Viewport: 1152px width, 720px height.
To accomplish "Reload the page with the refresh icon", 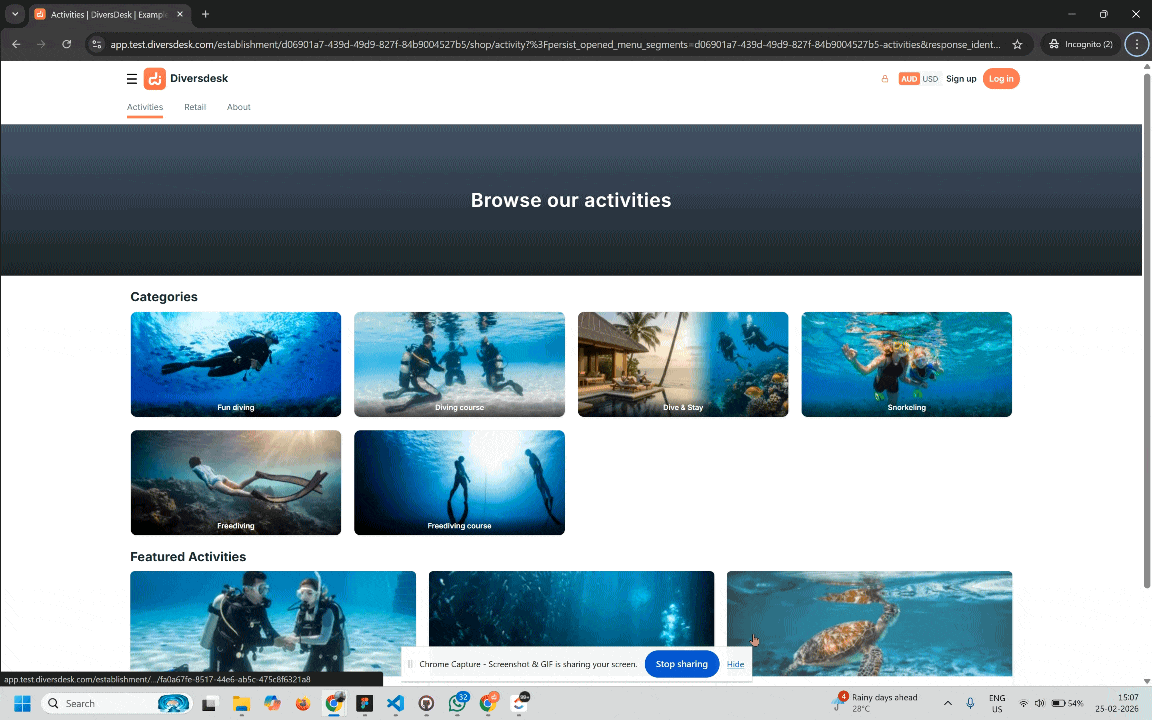I will click(x=66, y=44).
